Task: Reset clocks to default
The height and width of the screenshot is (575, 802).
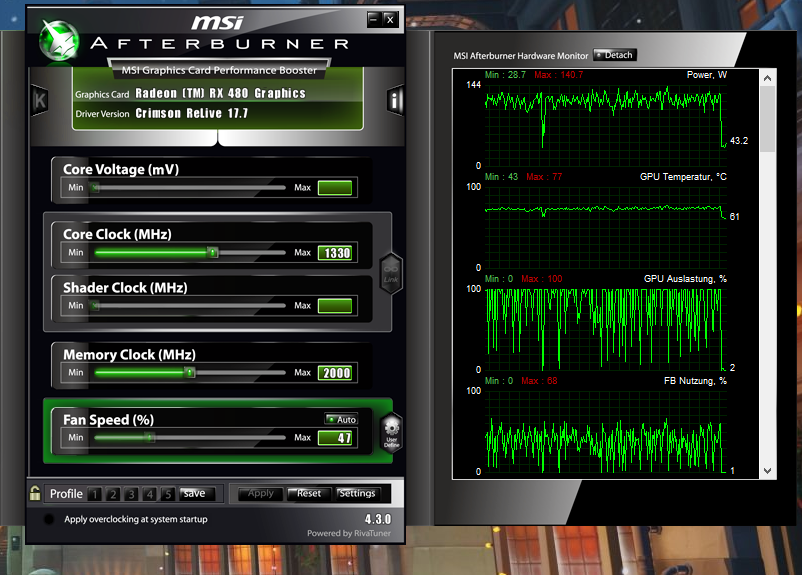Action: 308,494
